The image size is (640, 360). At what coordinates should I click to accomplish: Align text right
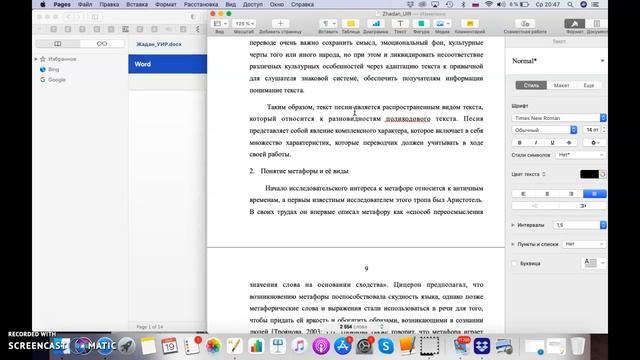571,194
